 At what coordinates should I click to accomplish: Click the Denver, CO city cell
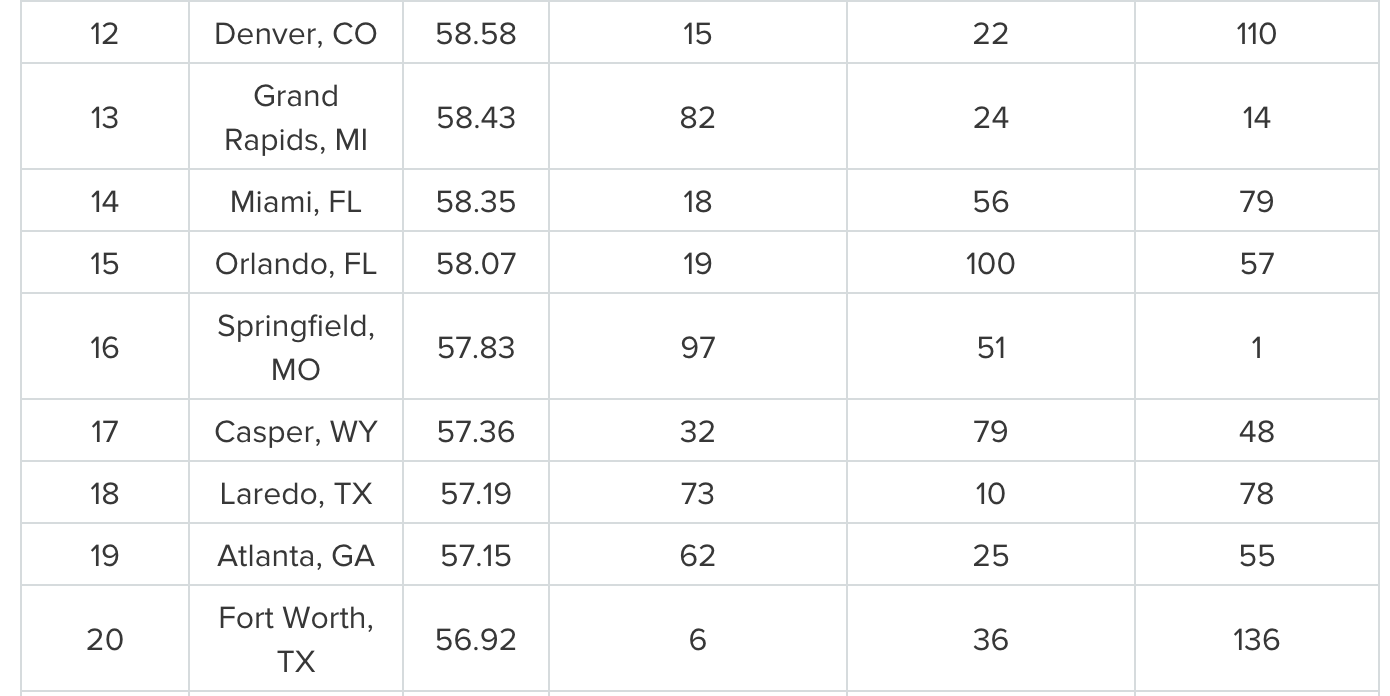click(295, 34)
